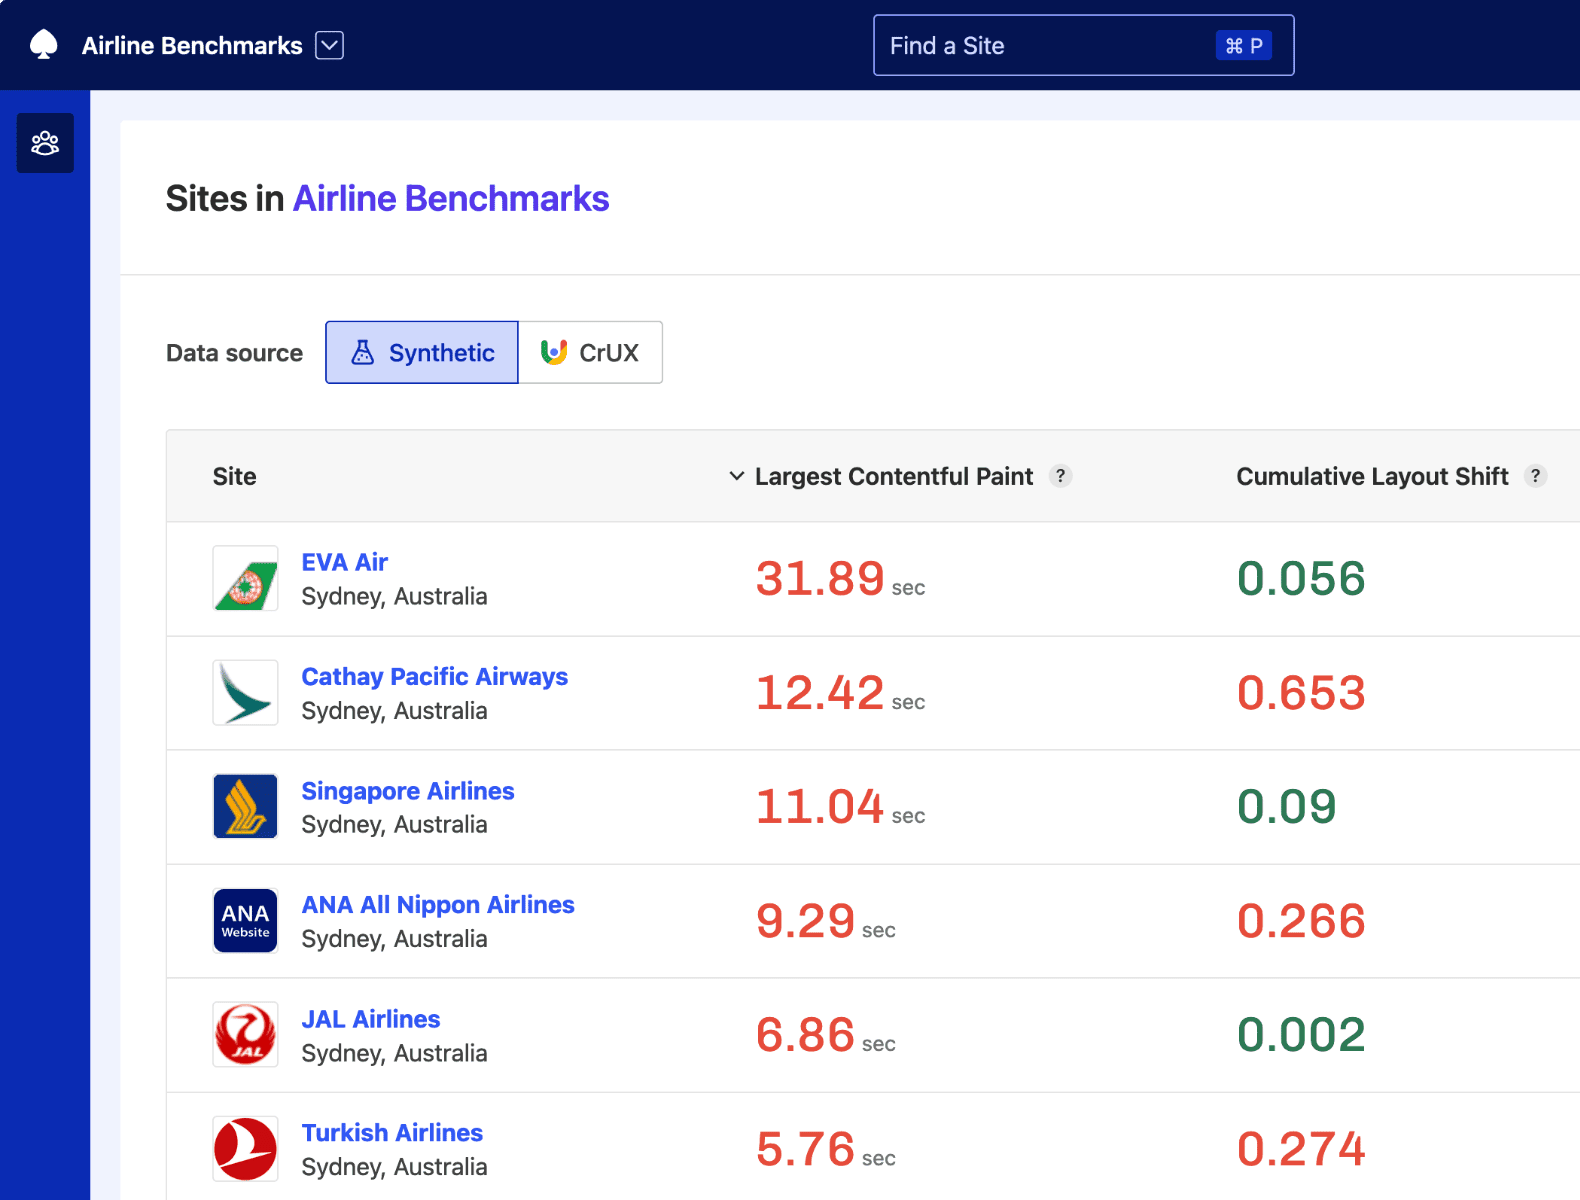Show help for Cumulative Layout Shift
Screen dimensions: 1580x1200
(1535, 476)
